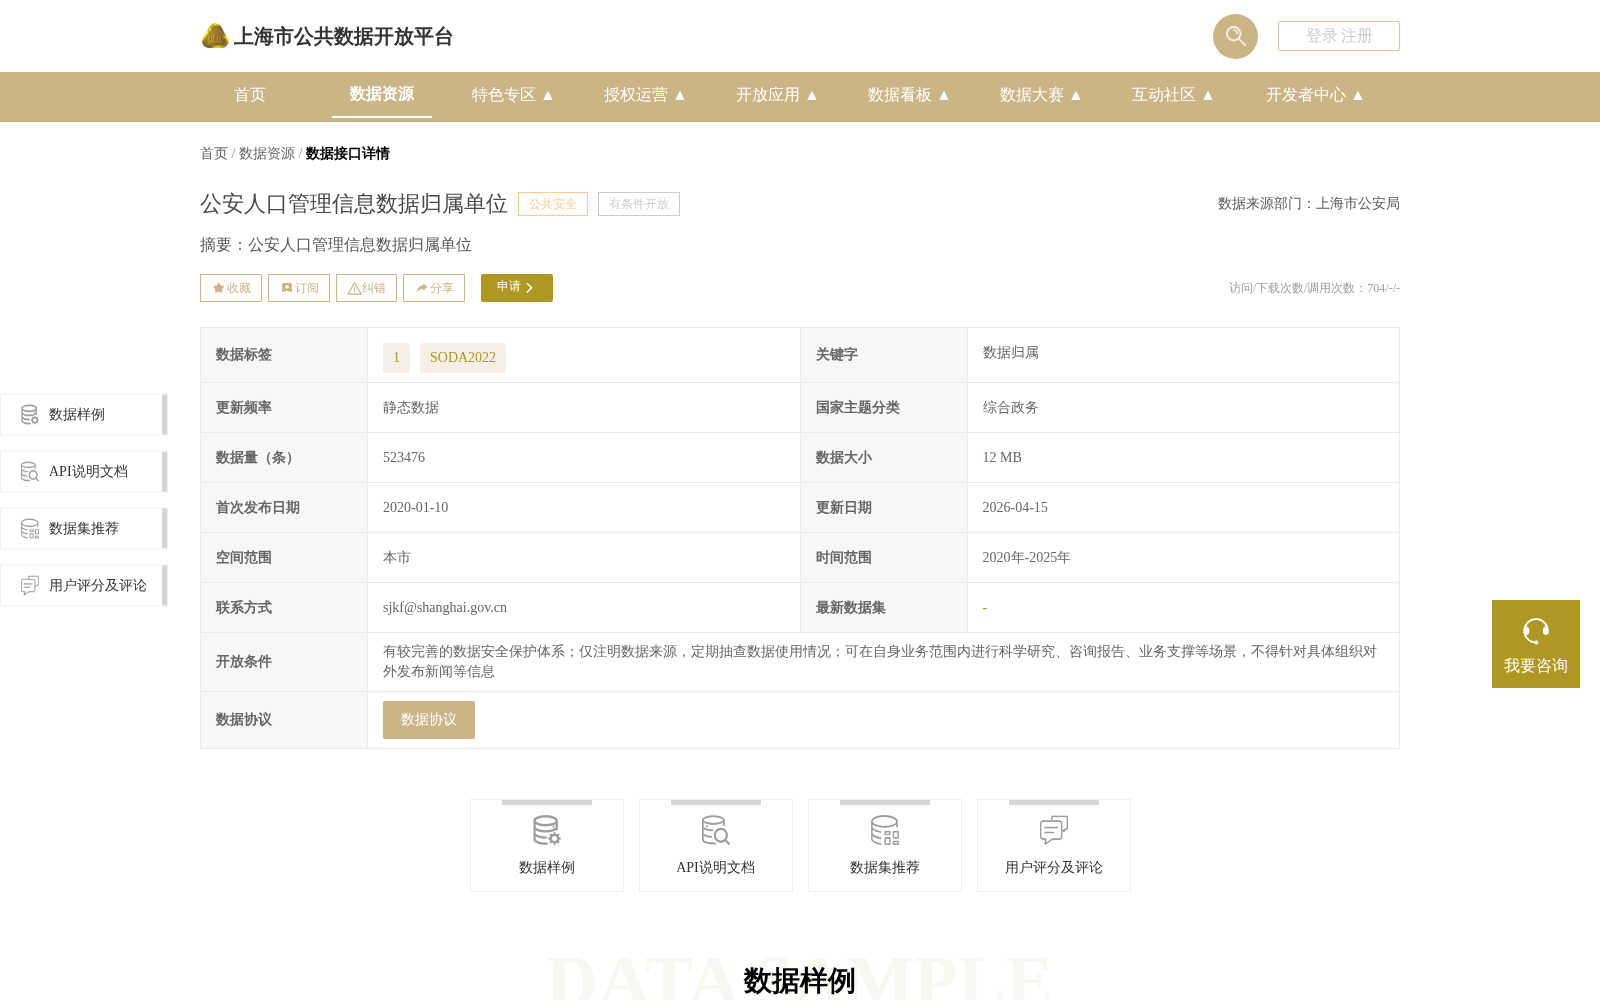Expand the 开发者中心 menu arrow
The image size is (1600, 1000).
(1358, 95)
